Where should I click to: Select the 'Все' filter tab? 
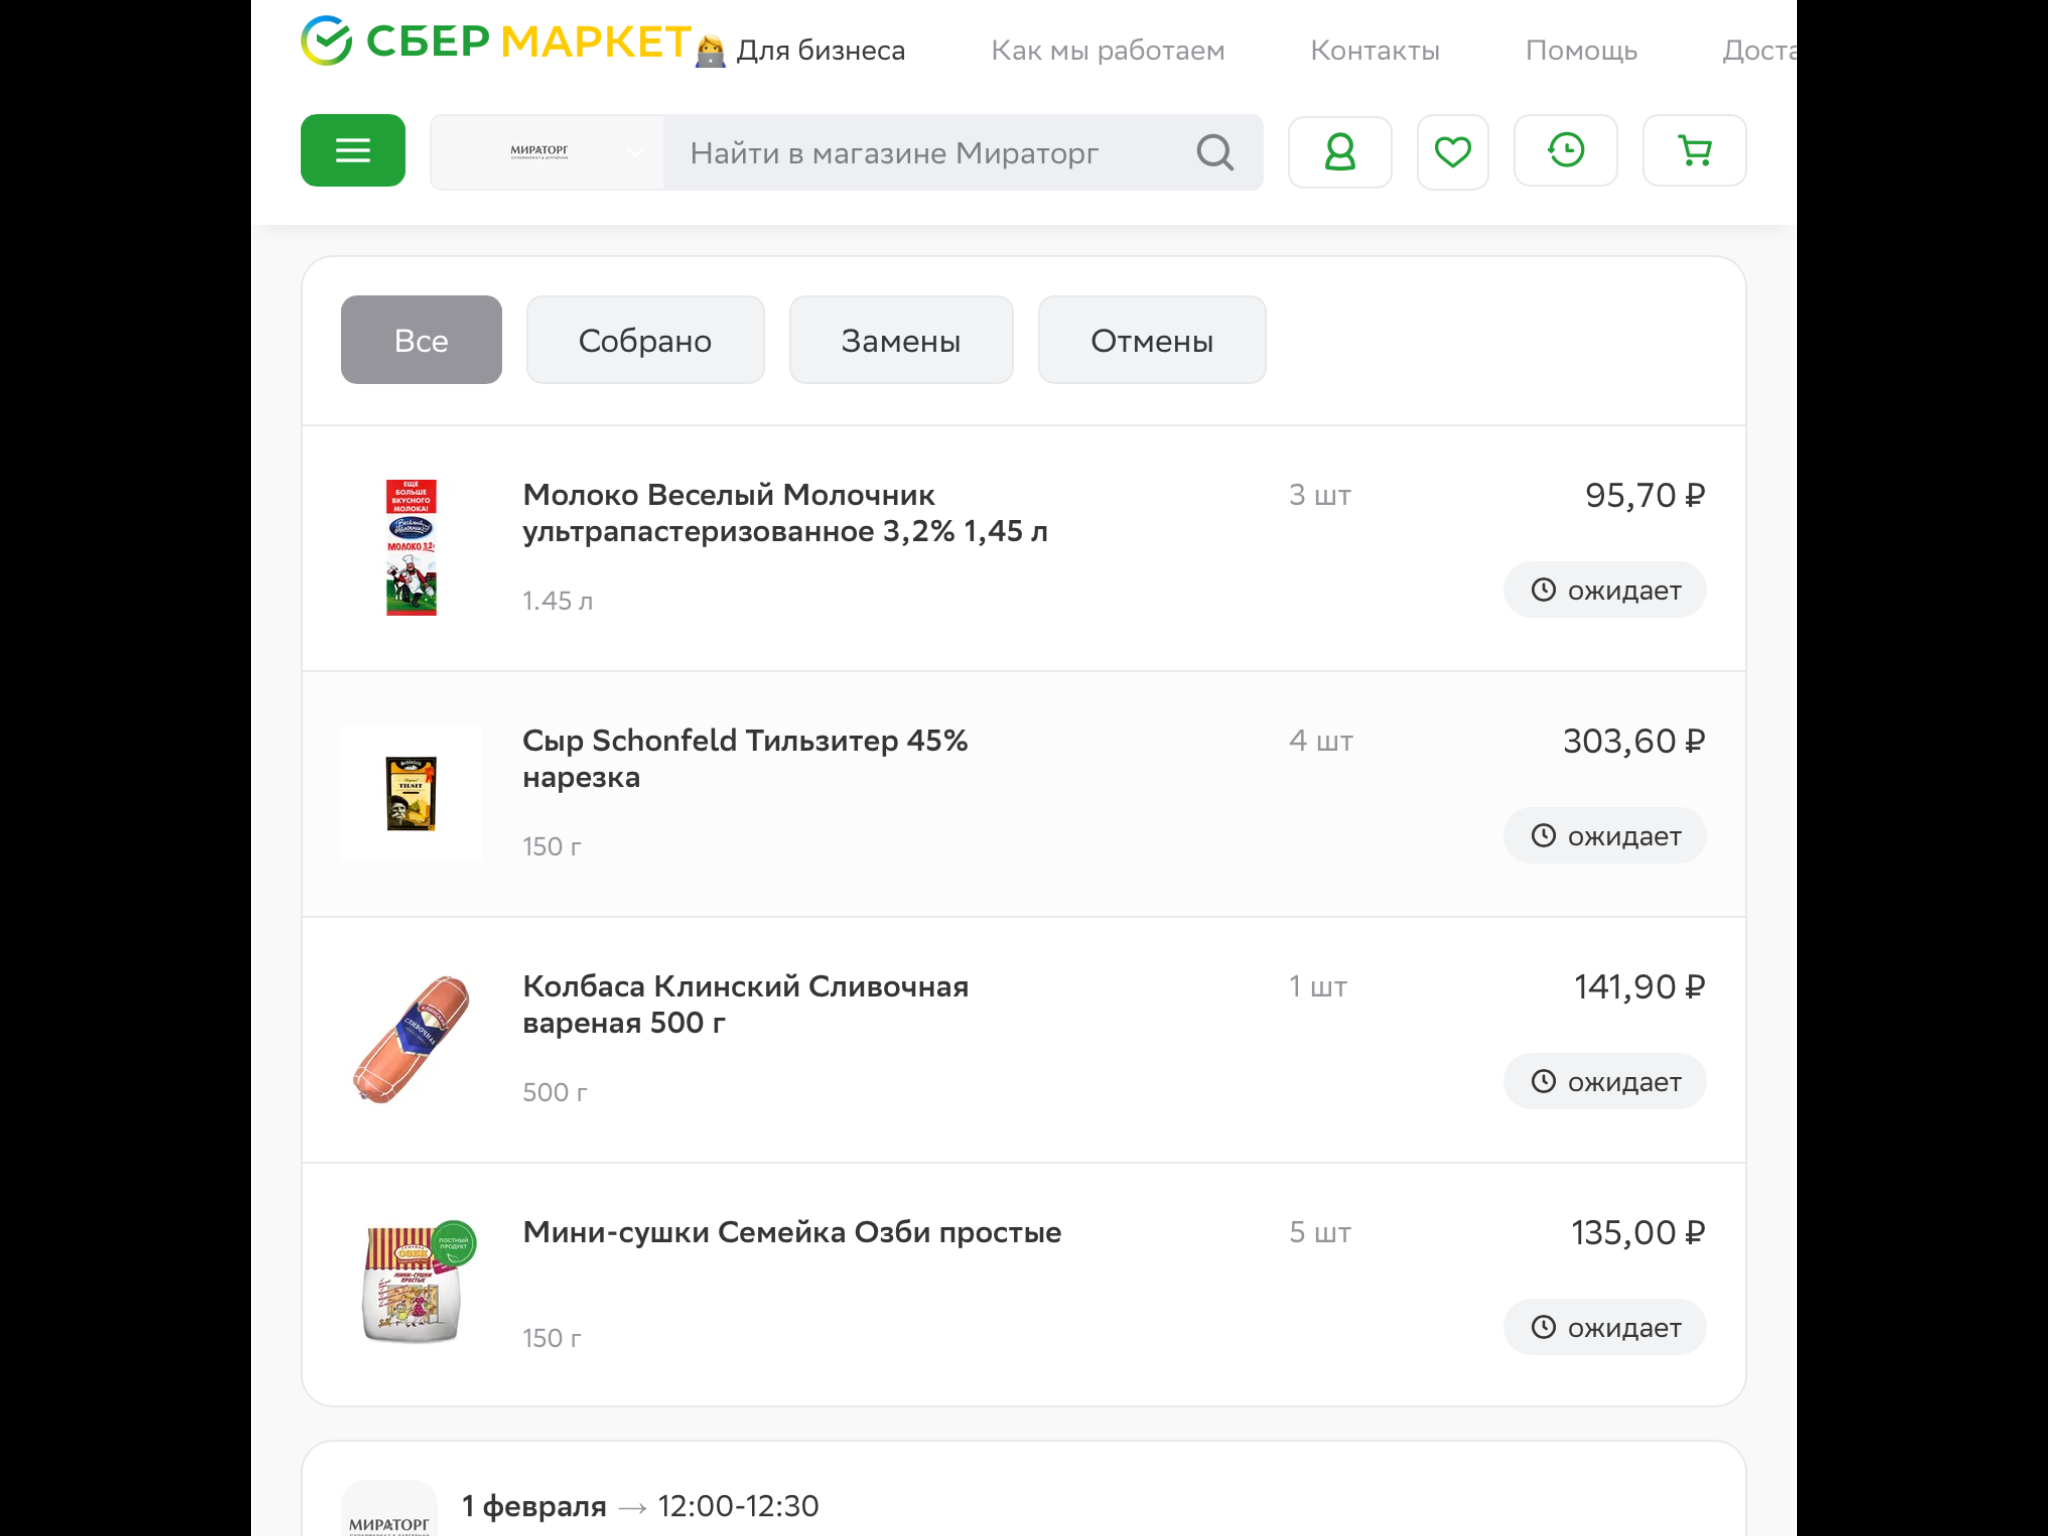[421, 340]
